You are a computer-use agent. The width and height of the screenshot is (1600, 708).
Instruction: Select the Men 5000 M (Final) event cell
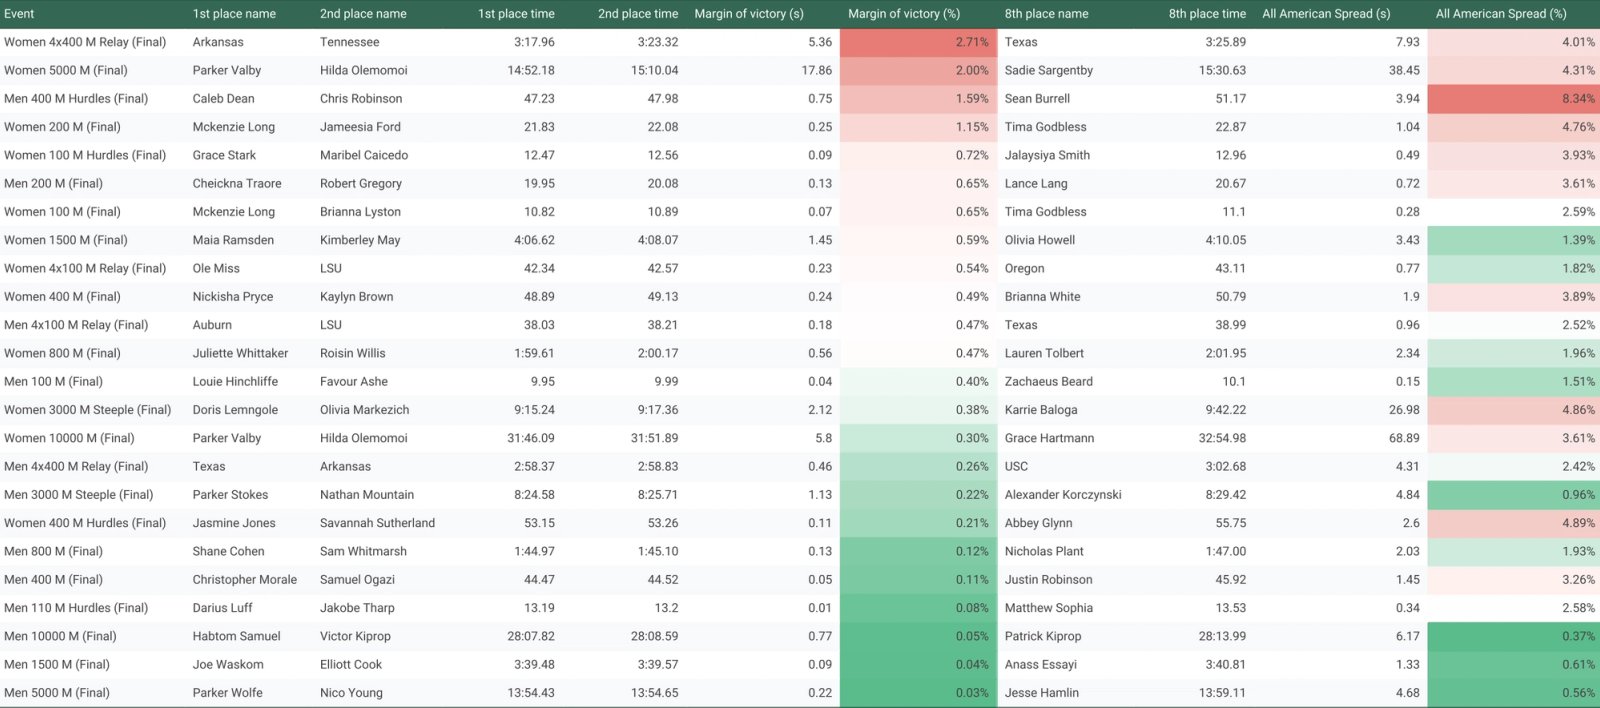coord(57,692)
